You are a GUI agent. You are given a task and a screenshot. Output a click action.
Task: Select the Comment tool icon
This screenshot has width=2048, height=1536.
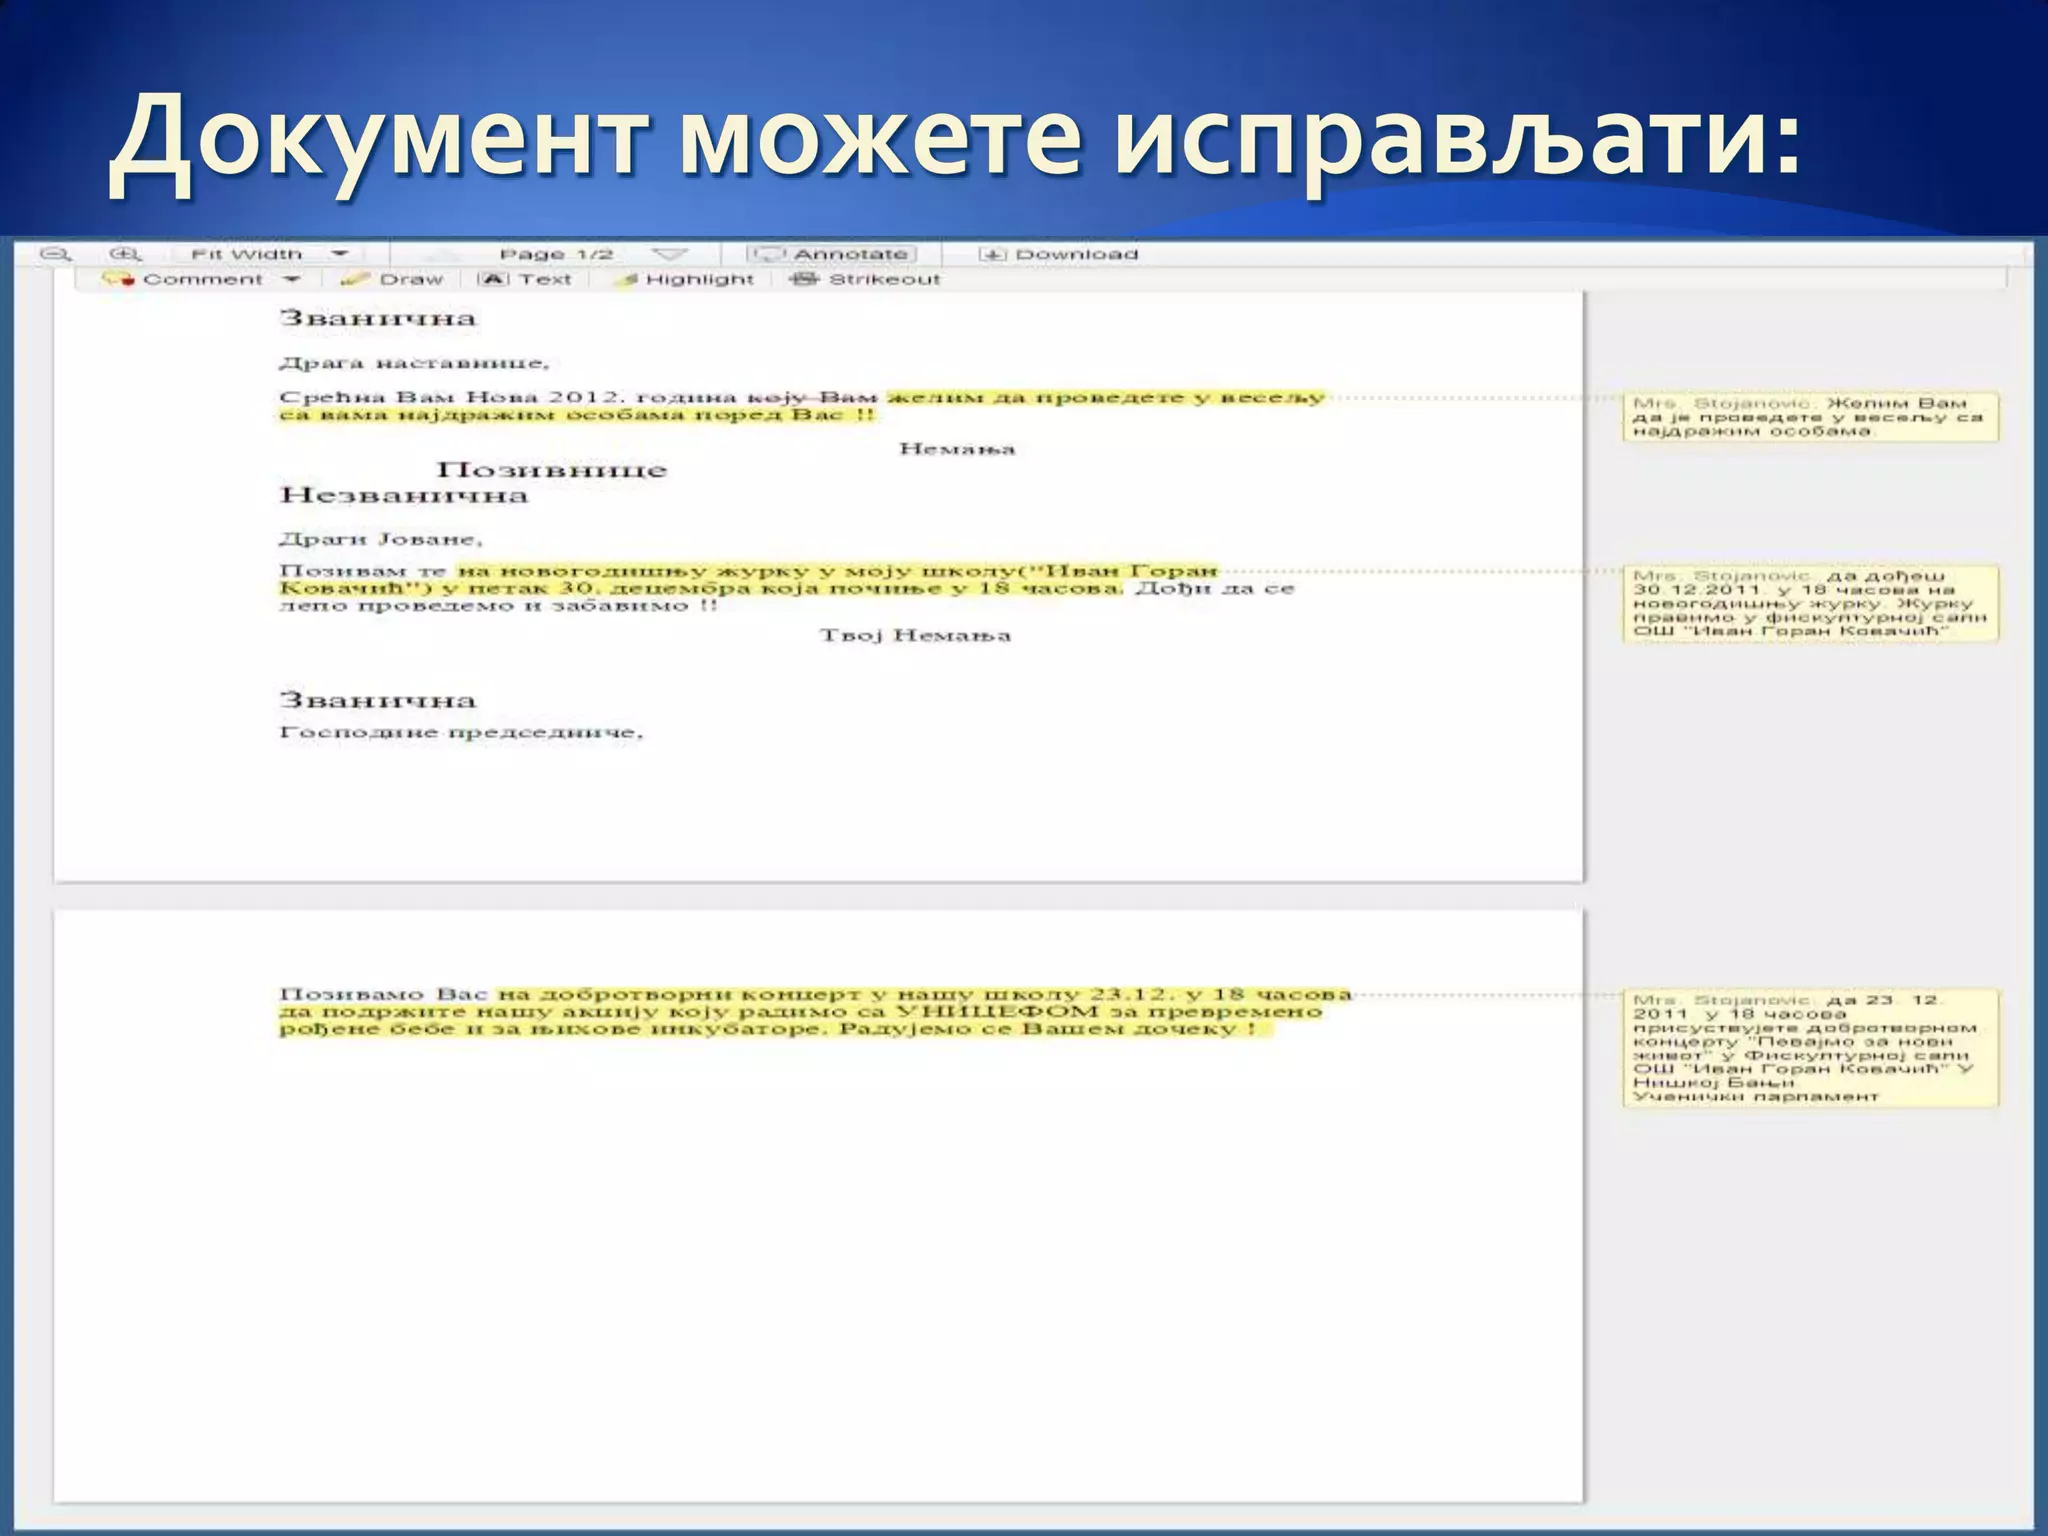118,280
